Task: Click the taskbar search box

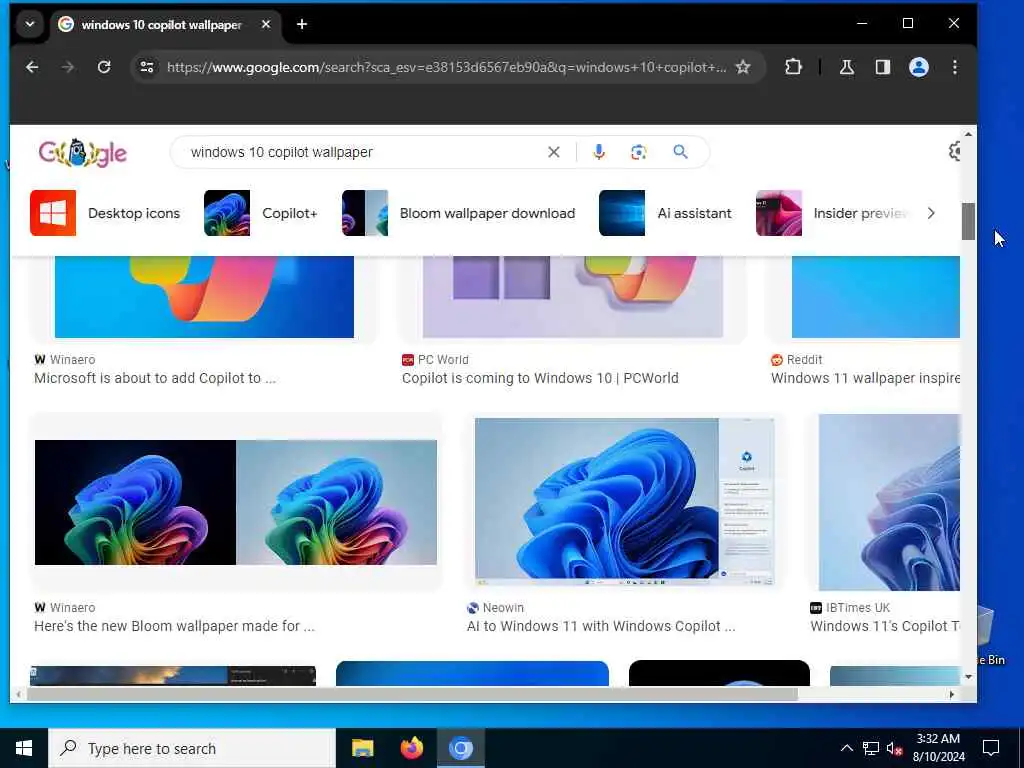Action: point(192,748)
